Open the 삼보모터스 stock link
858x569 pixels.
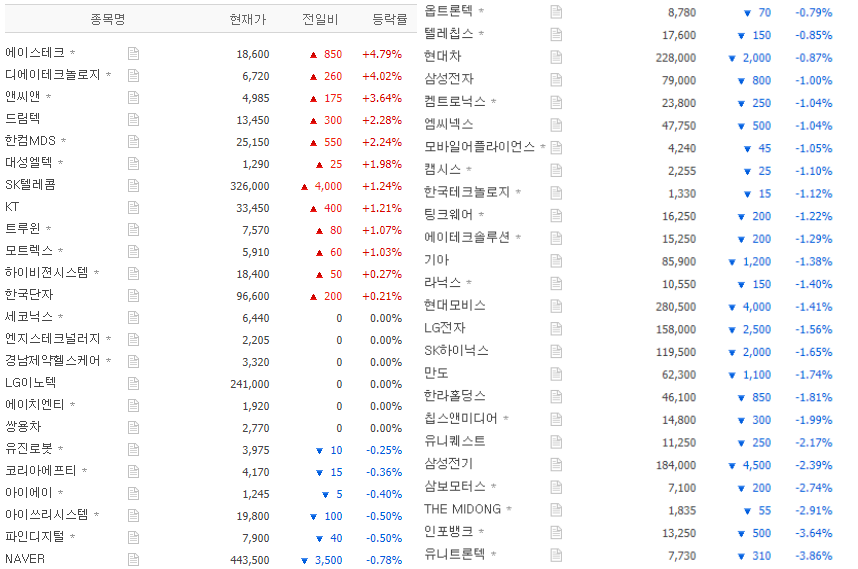455,487
